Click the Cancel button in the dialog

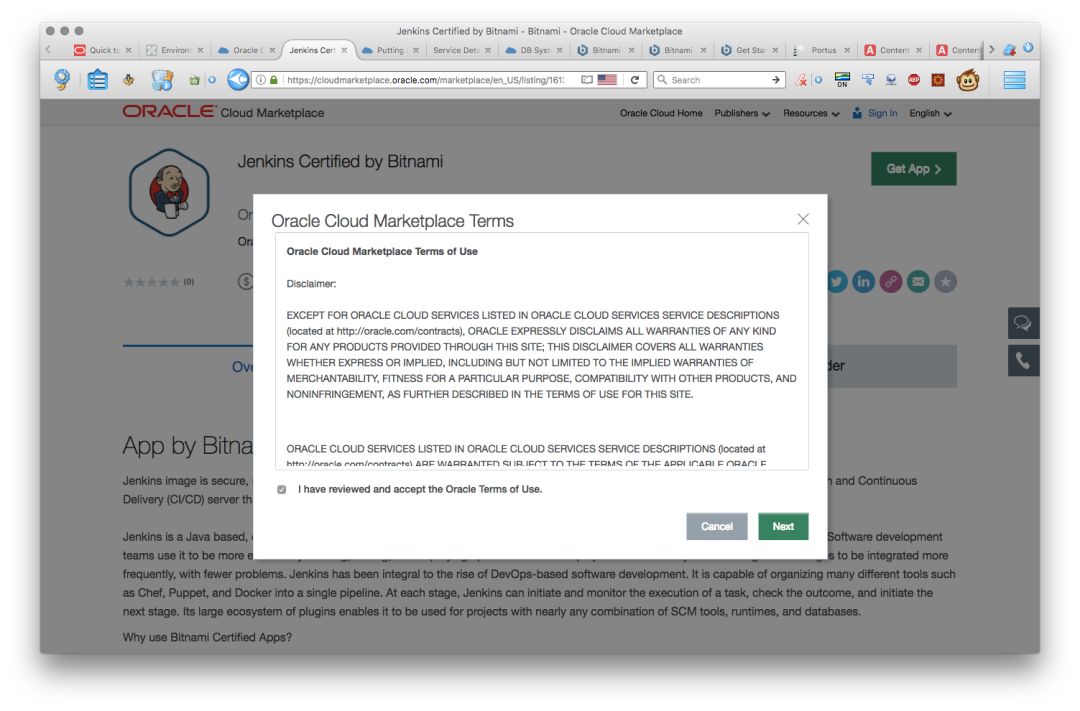coord(716,526)
